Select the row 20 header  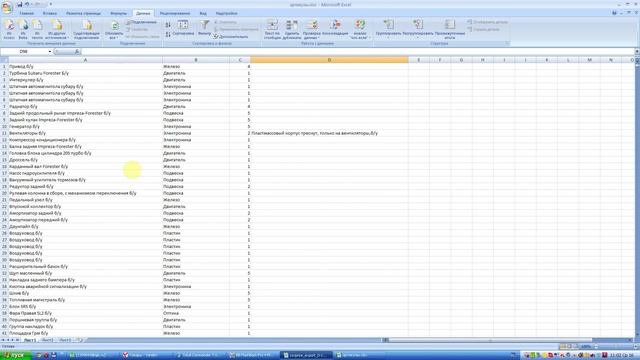pos(4,193)
